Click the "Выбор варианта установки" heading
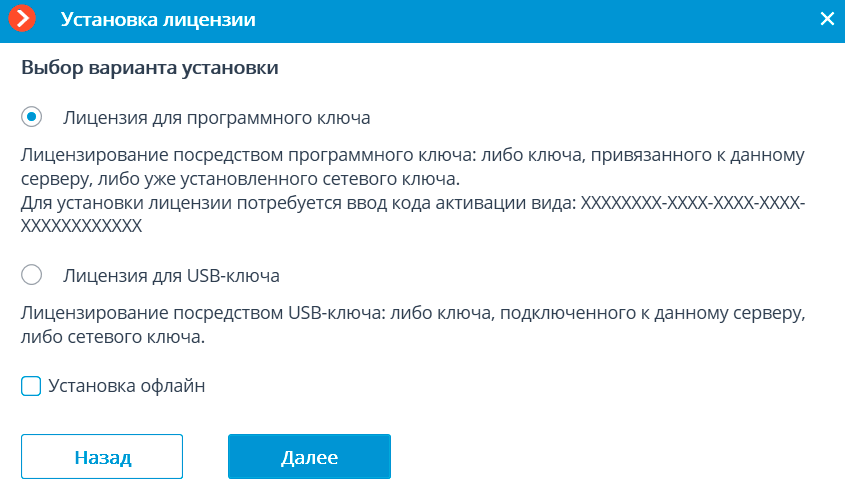 click(149, 70)
